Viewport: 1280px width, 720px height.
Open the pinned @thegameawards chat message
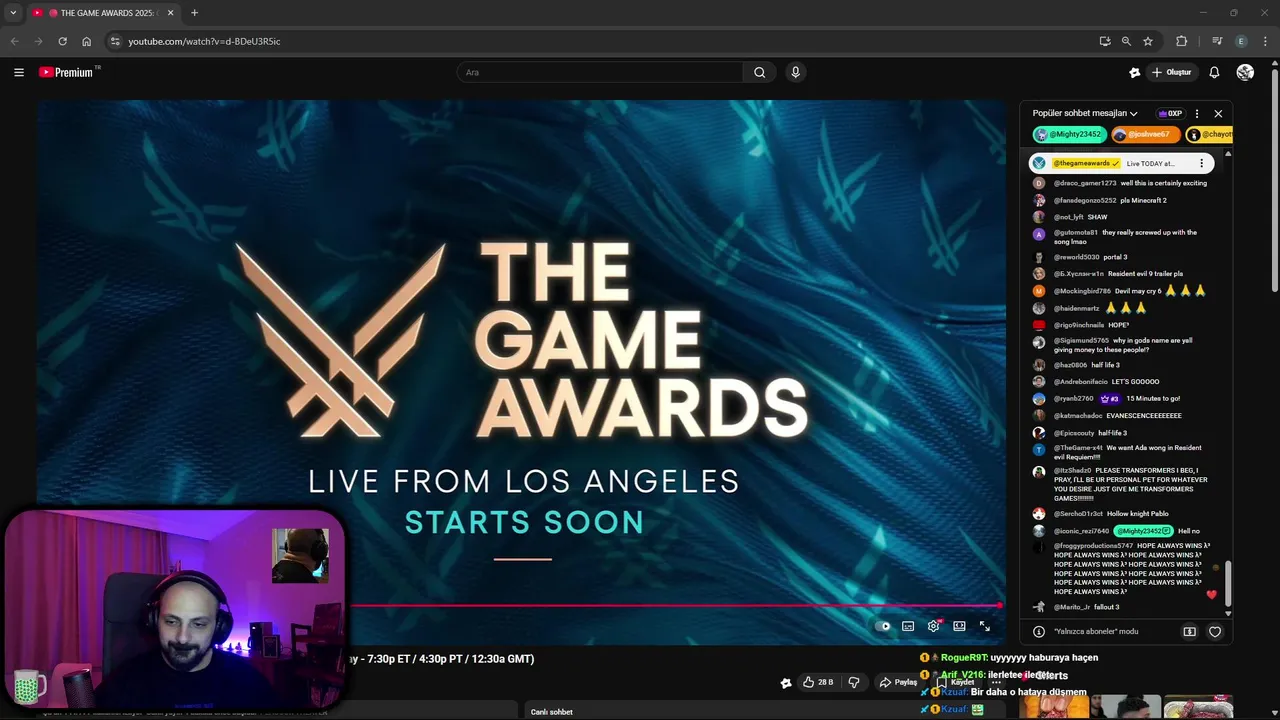(x=1121, y=163)
